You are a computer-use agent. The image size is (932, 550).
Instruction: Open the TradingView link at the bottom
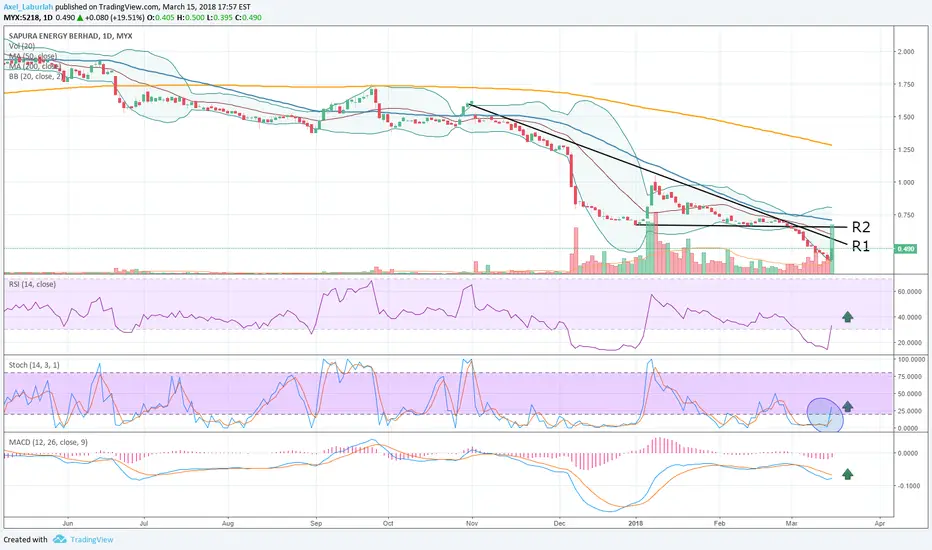[92, 540]
